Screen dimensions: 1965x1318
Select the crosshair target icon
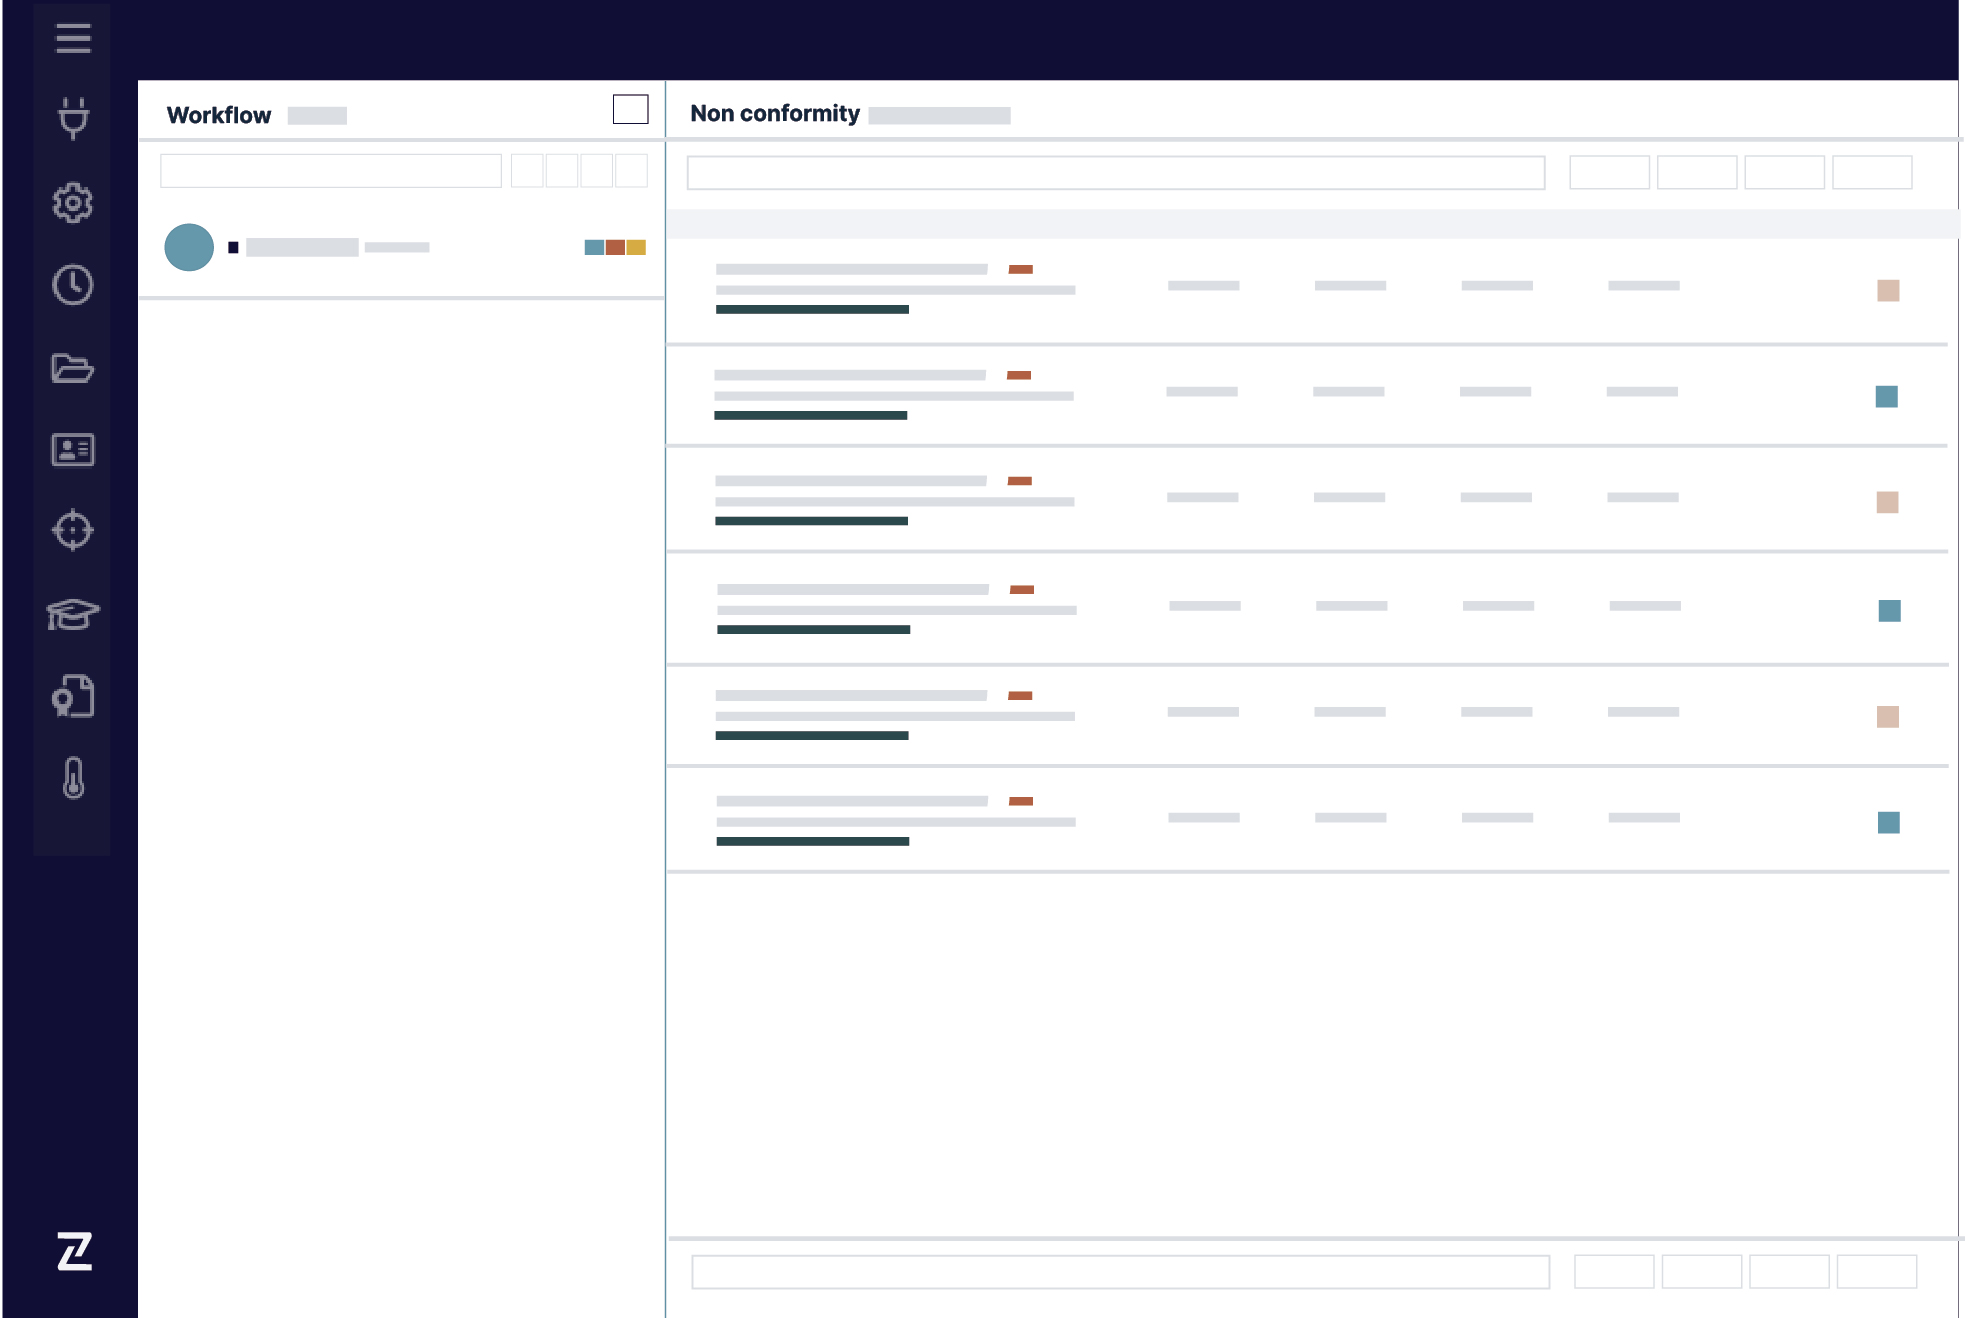pyautogui.click(x=73, y=530)
